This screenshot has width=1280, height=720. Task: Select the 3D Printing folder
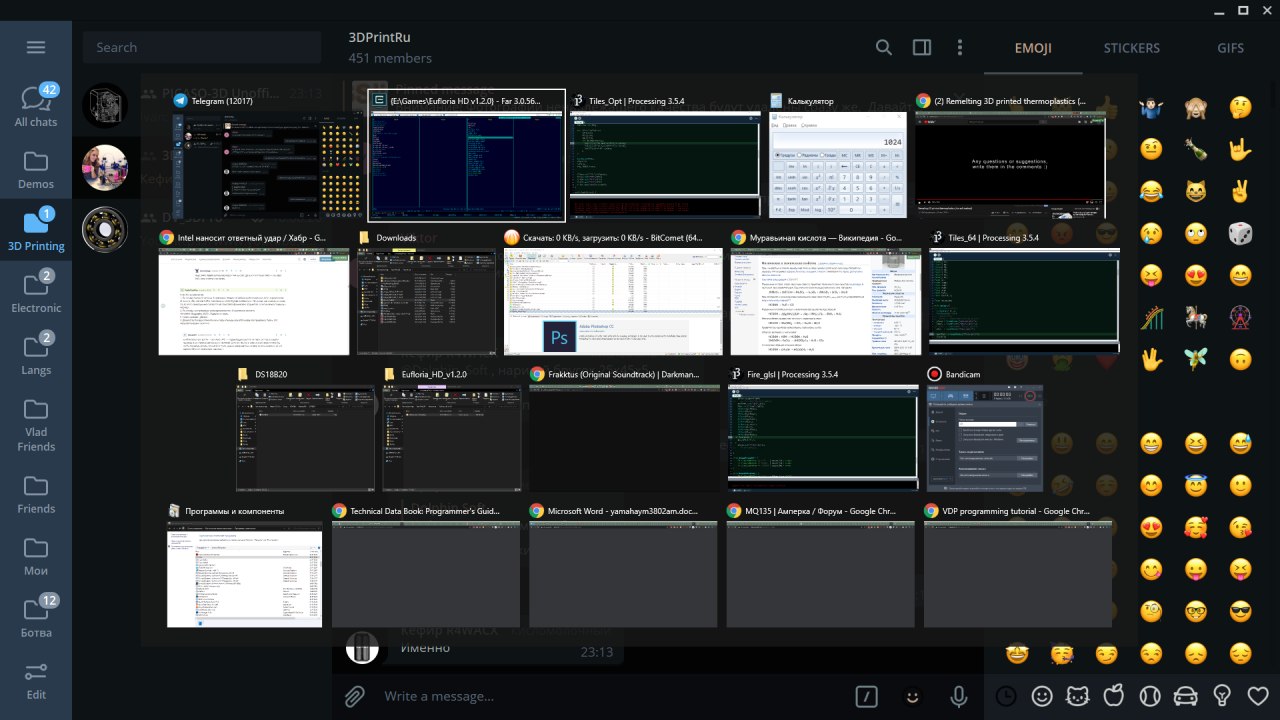(x=36, y=229)
